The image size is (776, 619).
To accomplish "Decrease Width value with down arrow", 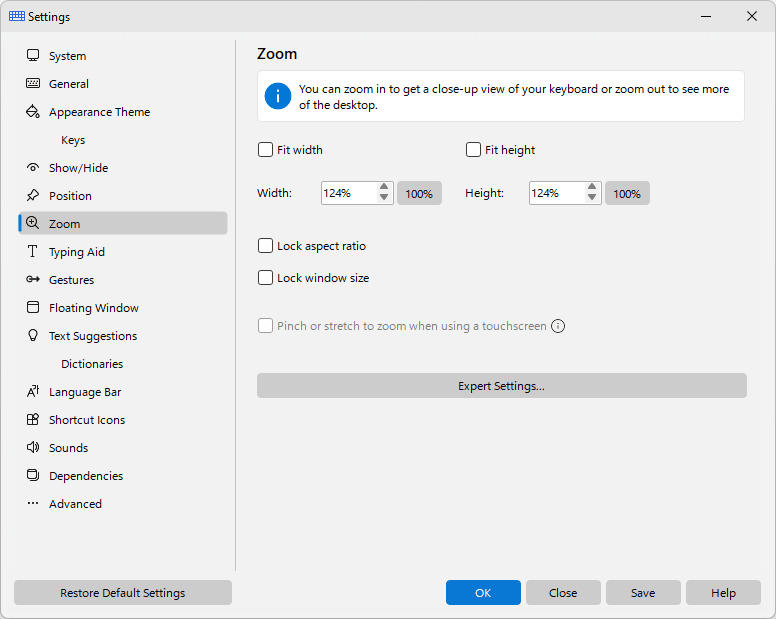I will (x=384, y=197).
